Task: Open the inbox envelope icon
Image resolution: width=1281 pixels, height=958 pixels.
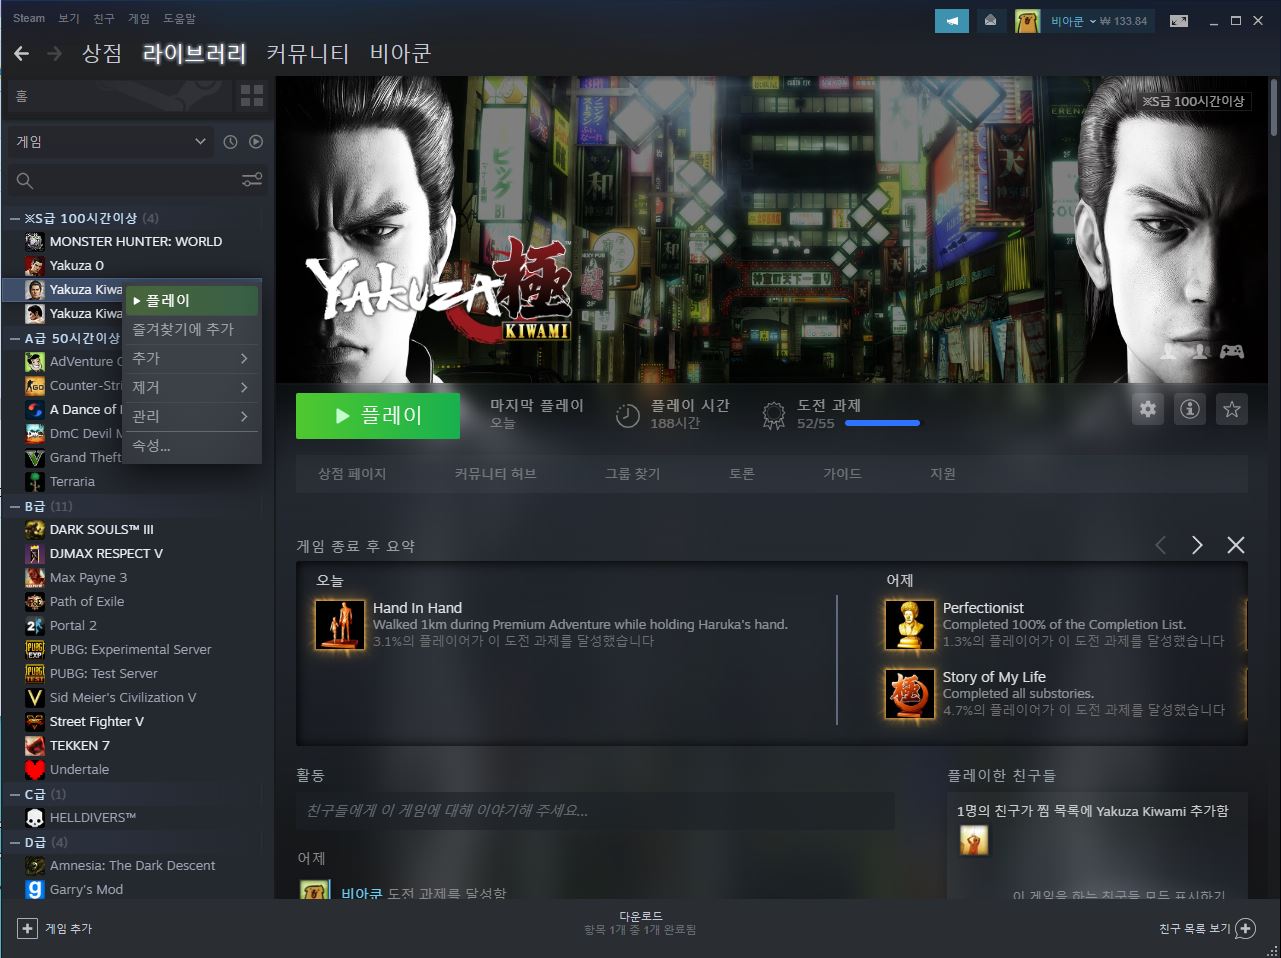Action: pyautogui.click(x=990, y=21)
